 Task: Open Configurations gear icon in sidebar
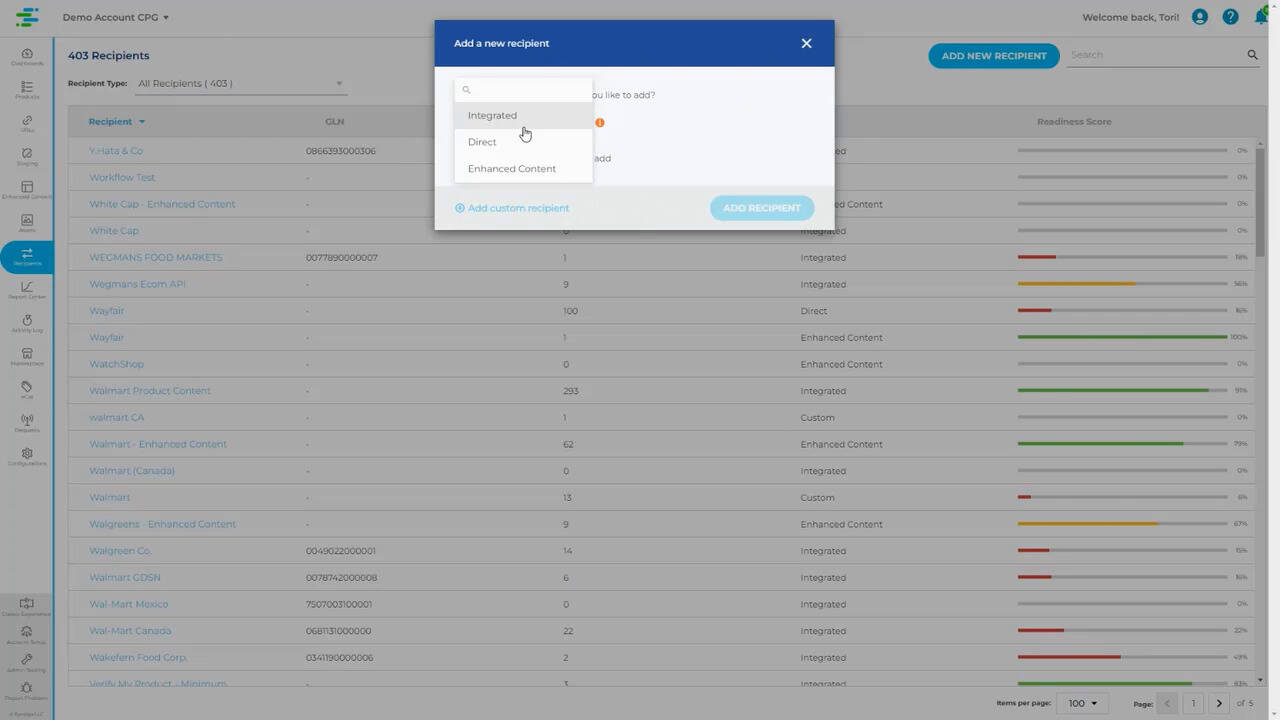click(27, 456)
